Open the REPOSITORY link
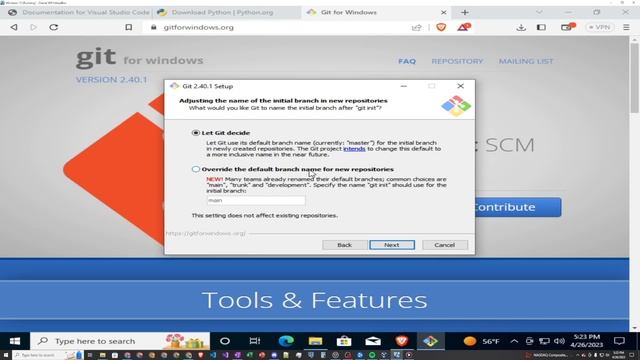The height and width of the screenshot is (360, 640). tap(457, 61)
